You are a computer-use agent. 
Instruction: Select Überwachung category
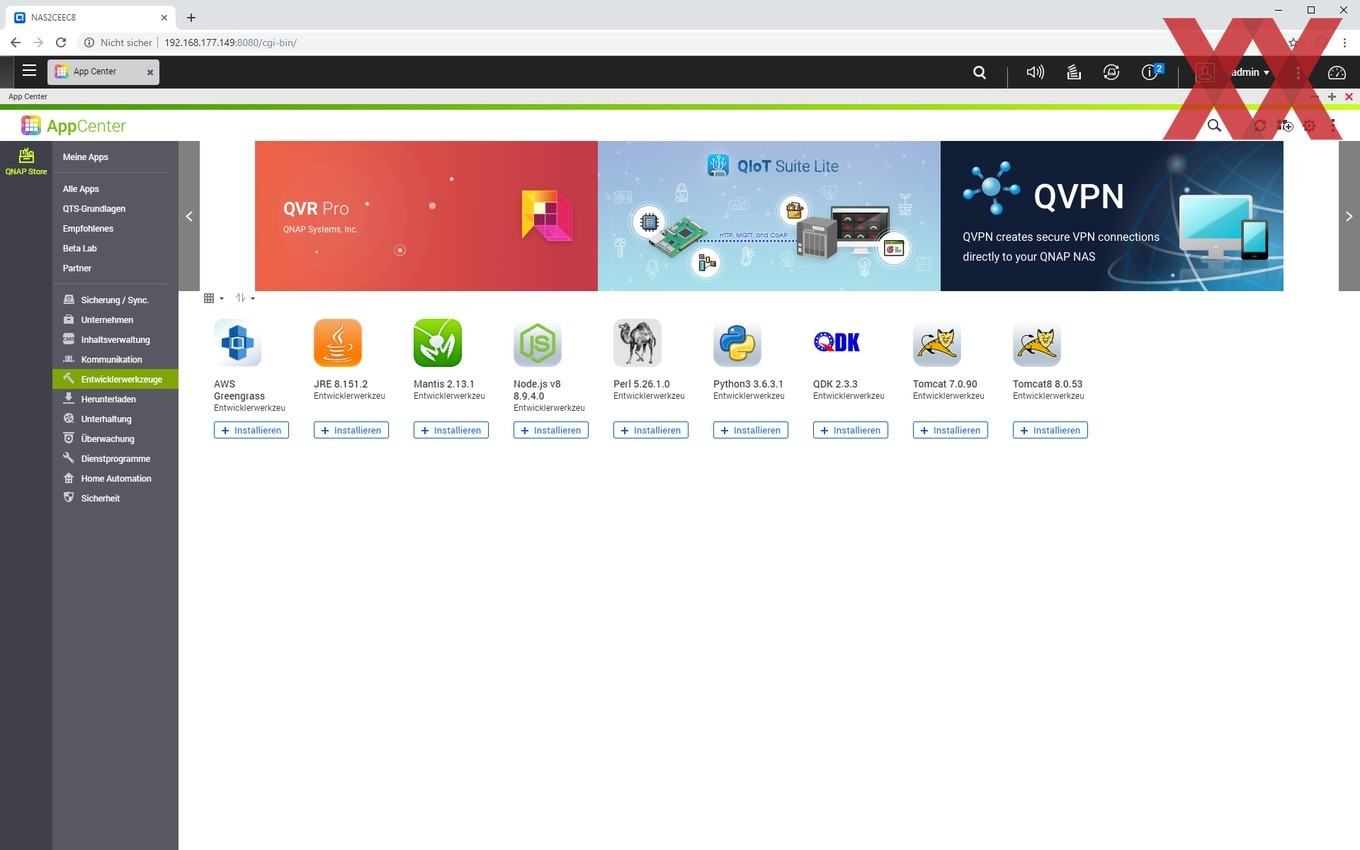pos(115,439)
